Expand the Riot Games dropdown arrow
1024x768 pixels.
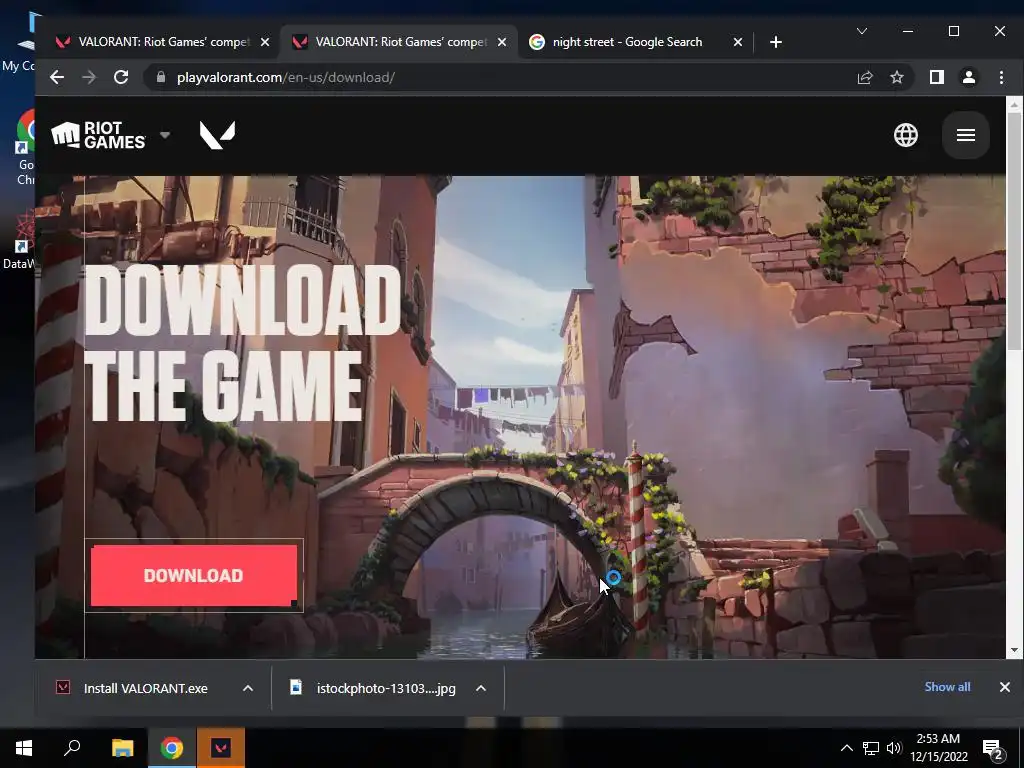165,135
